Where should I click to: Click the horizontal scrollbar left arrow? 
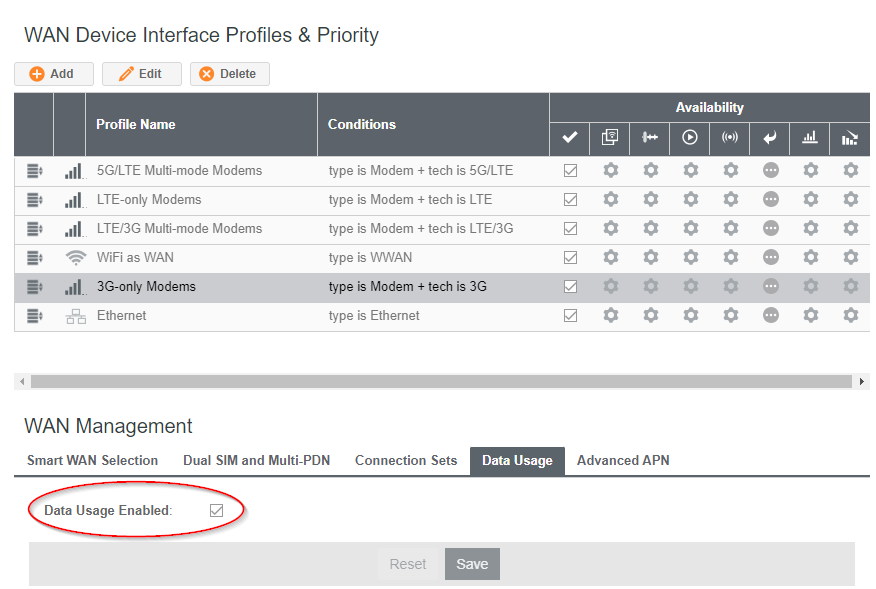tap(22, 382)
